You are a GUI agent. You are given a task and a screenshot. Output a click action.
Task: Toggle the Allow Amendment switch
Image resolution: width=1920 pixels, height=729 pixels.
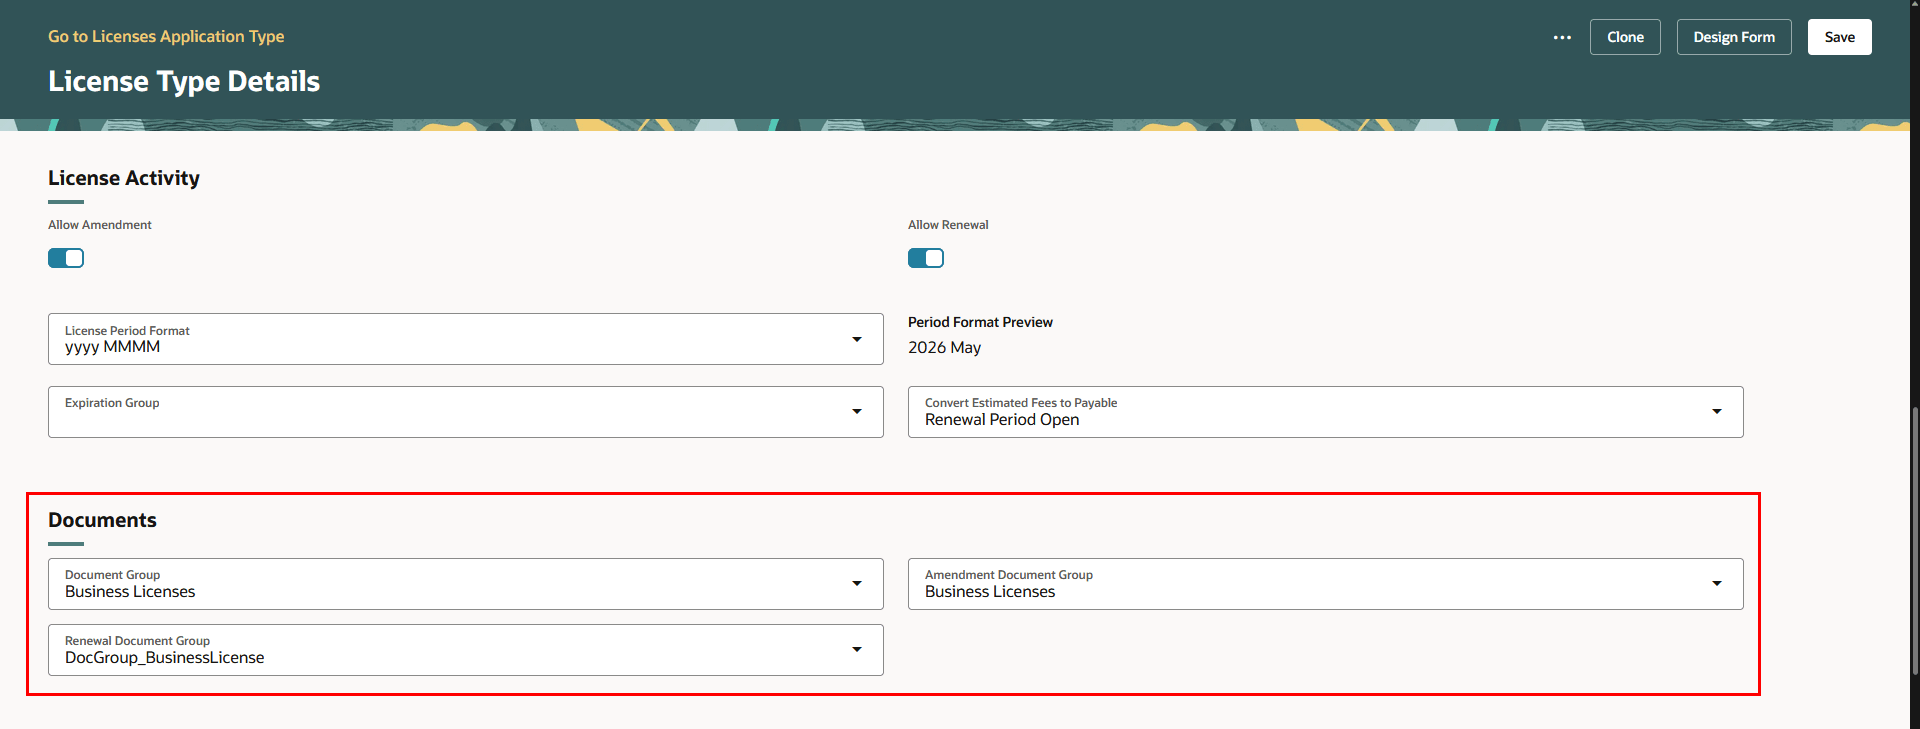pos(66,258)
